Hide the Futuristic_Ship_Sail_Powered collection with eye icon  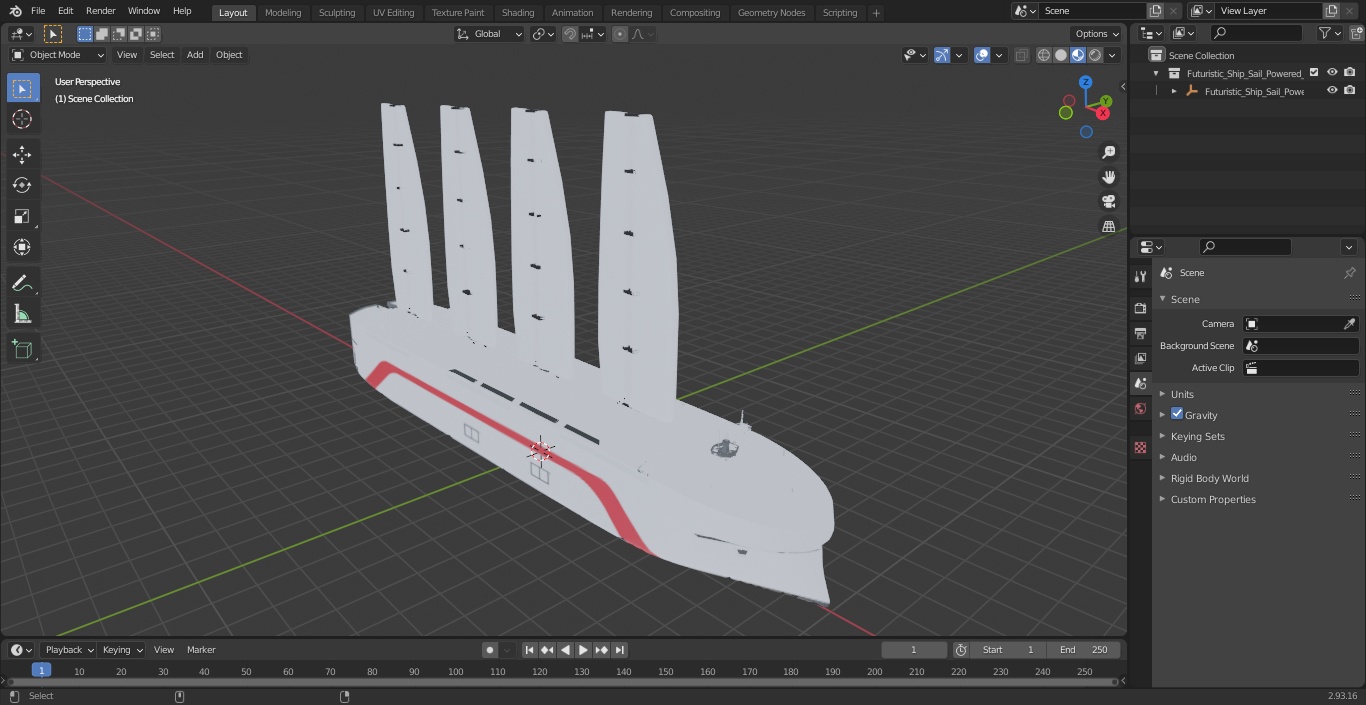1332,73
